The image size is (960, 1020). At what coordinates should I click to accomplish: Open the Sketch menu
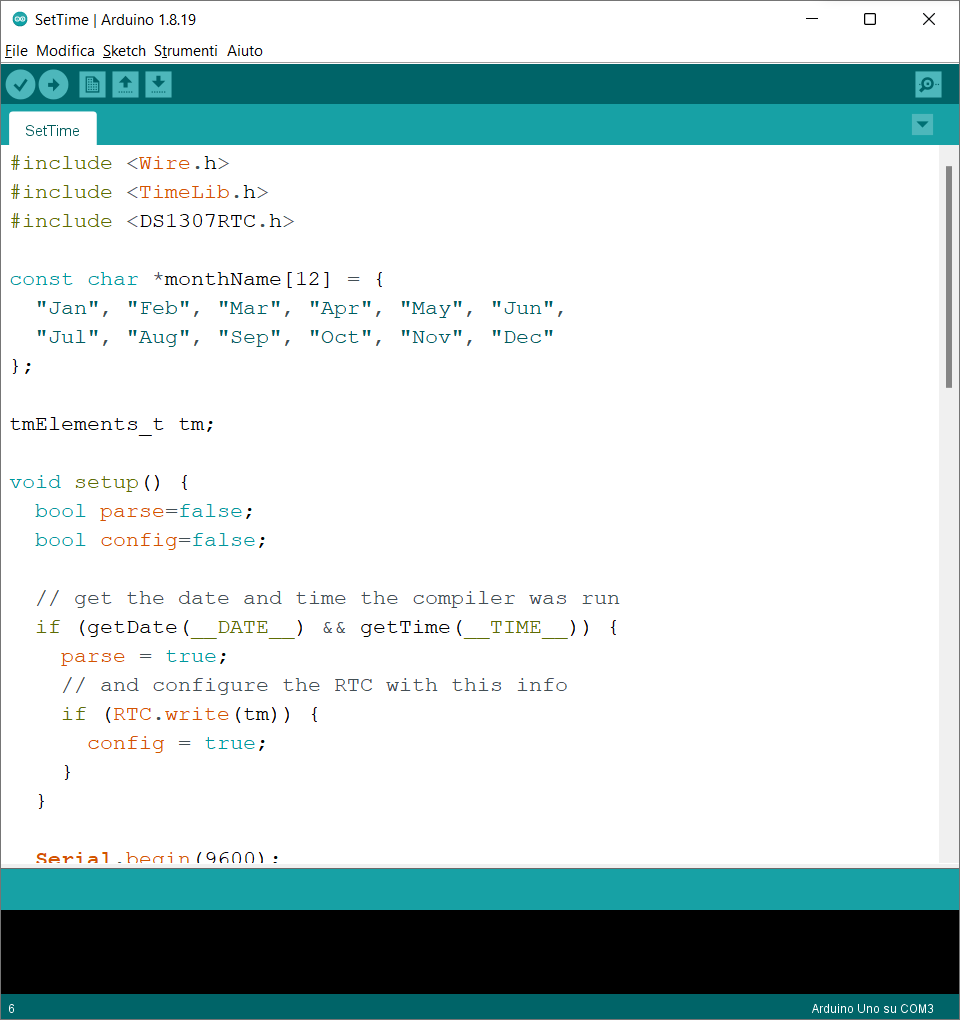pyautogui.click(x=124, y=51)
